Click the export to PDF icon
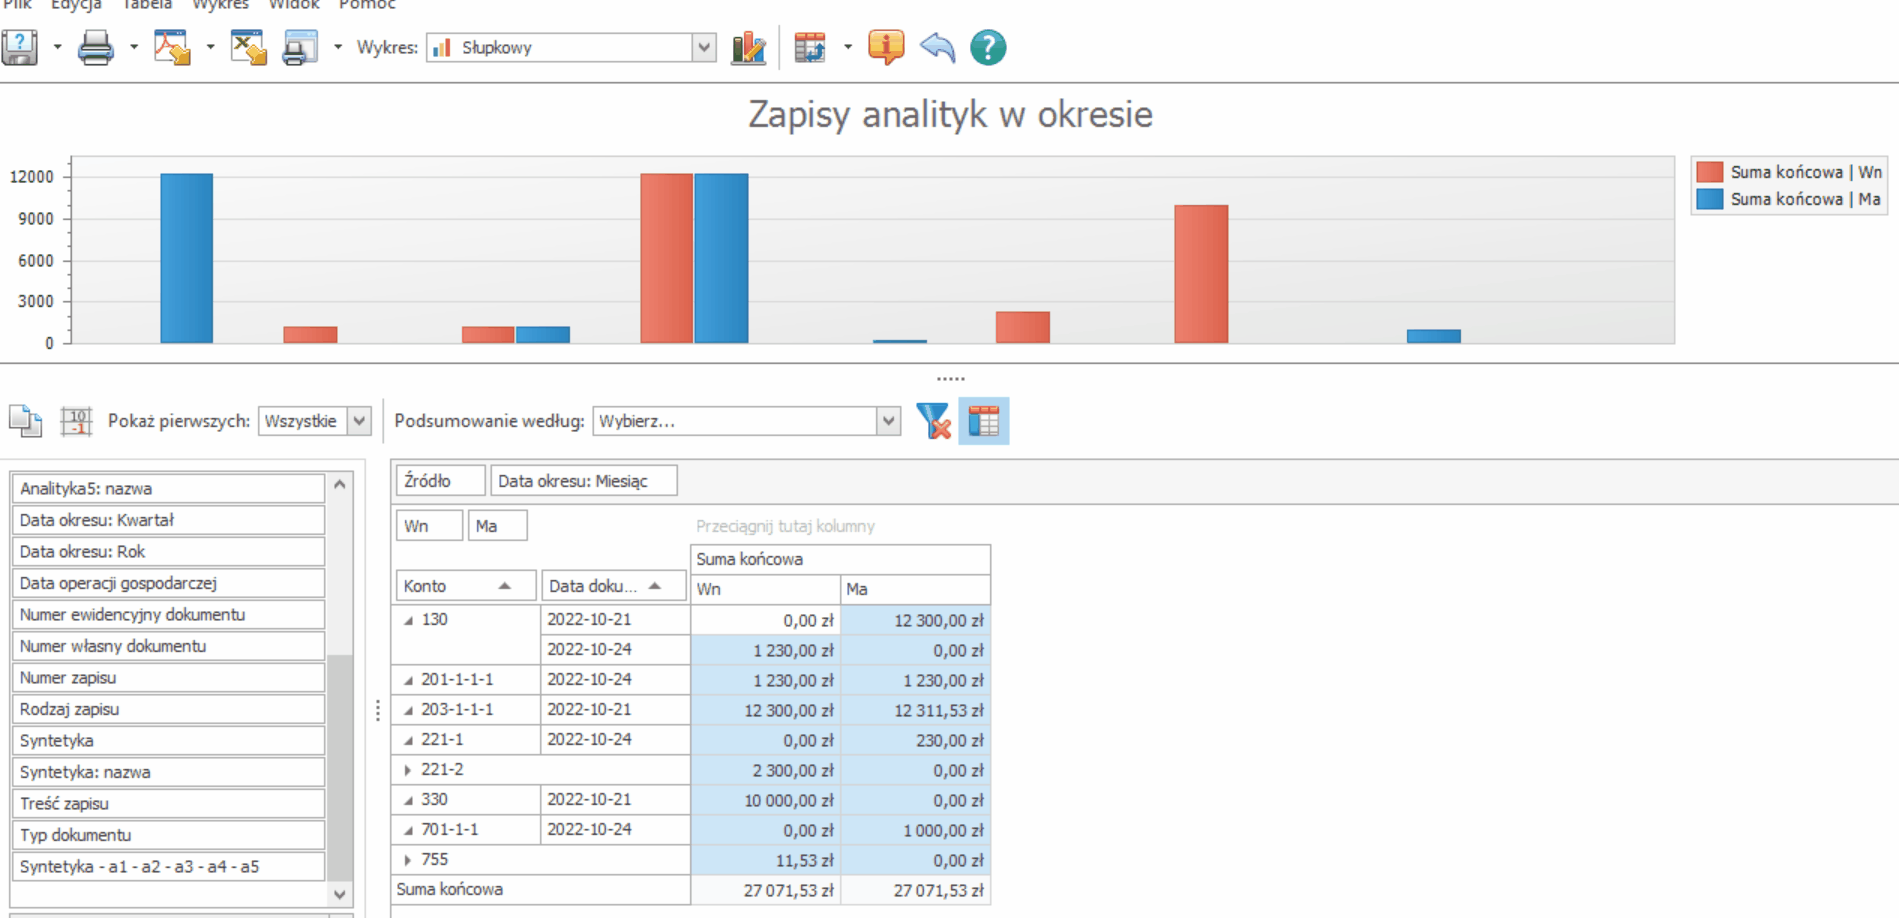 point(172,47)
